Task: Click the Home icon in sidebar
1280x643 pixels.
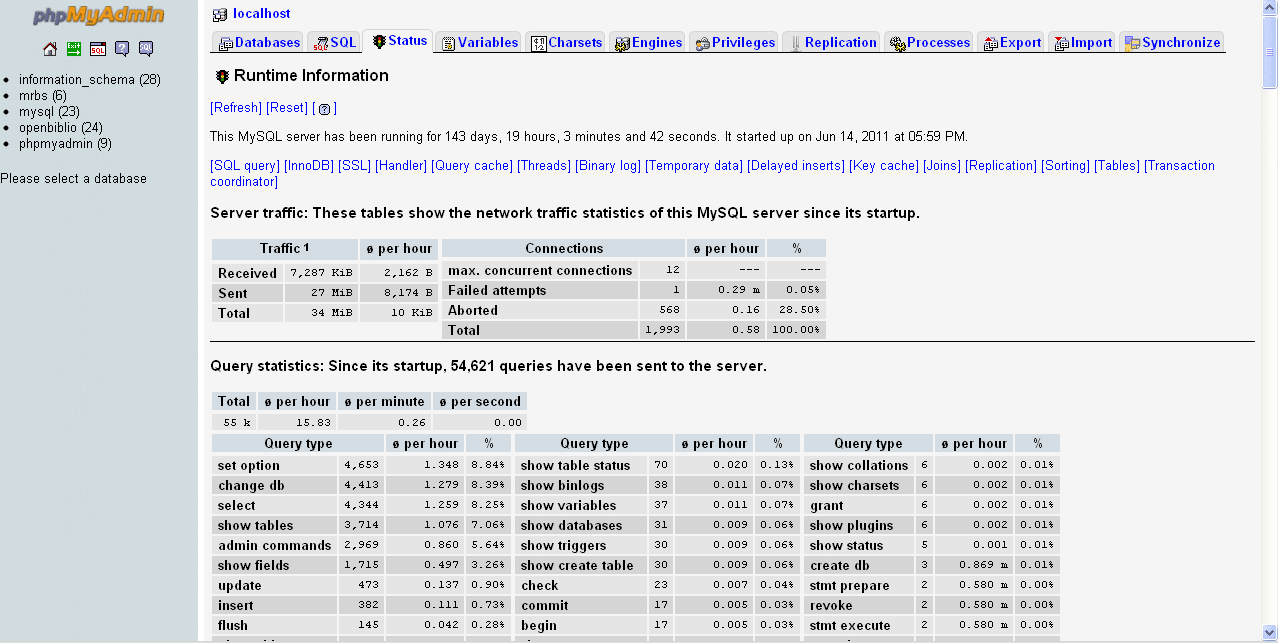Action: 50,49
